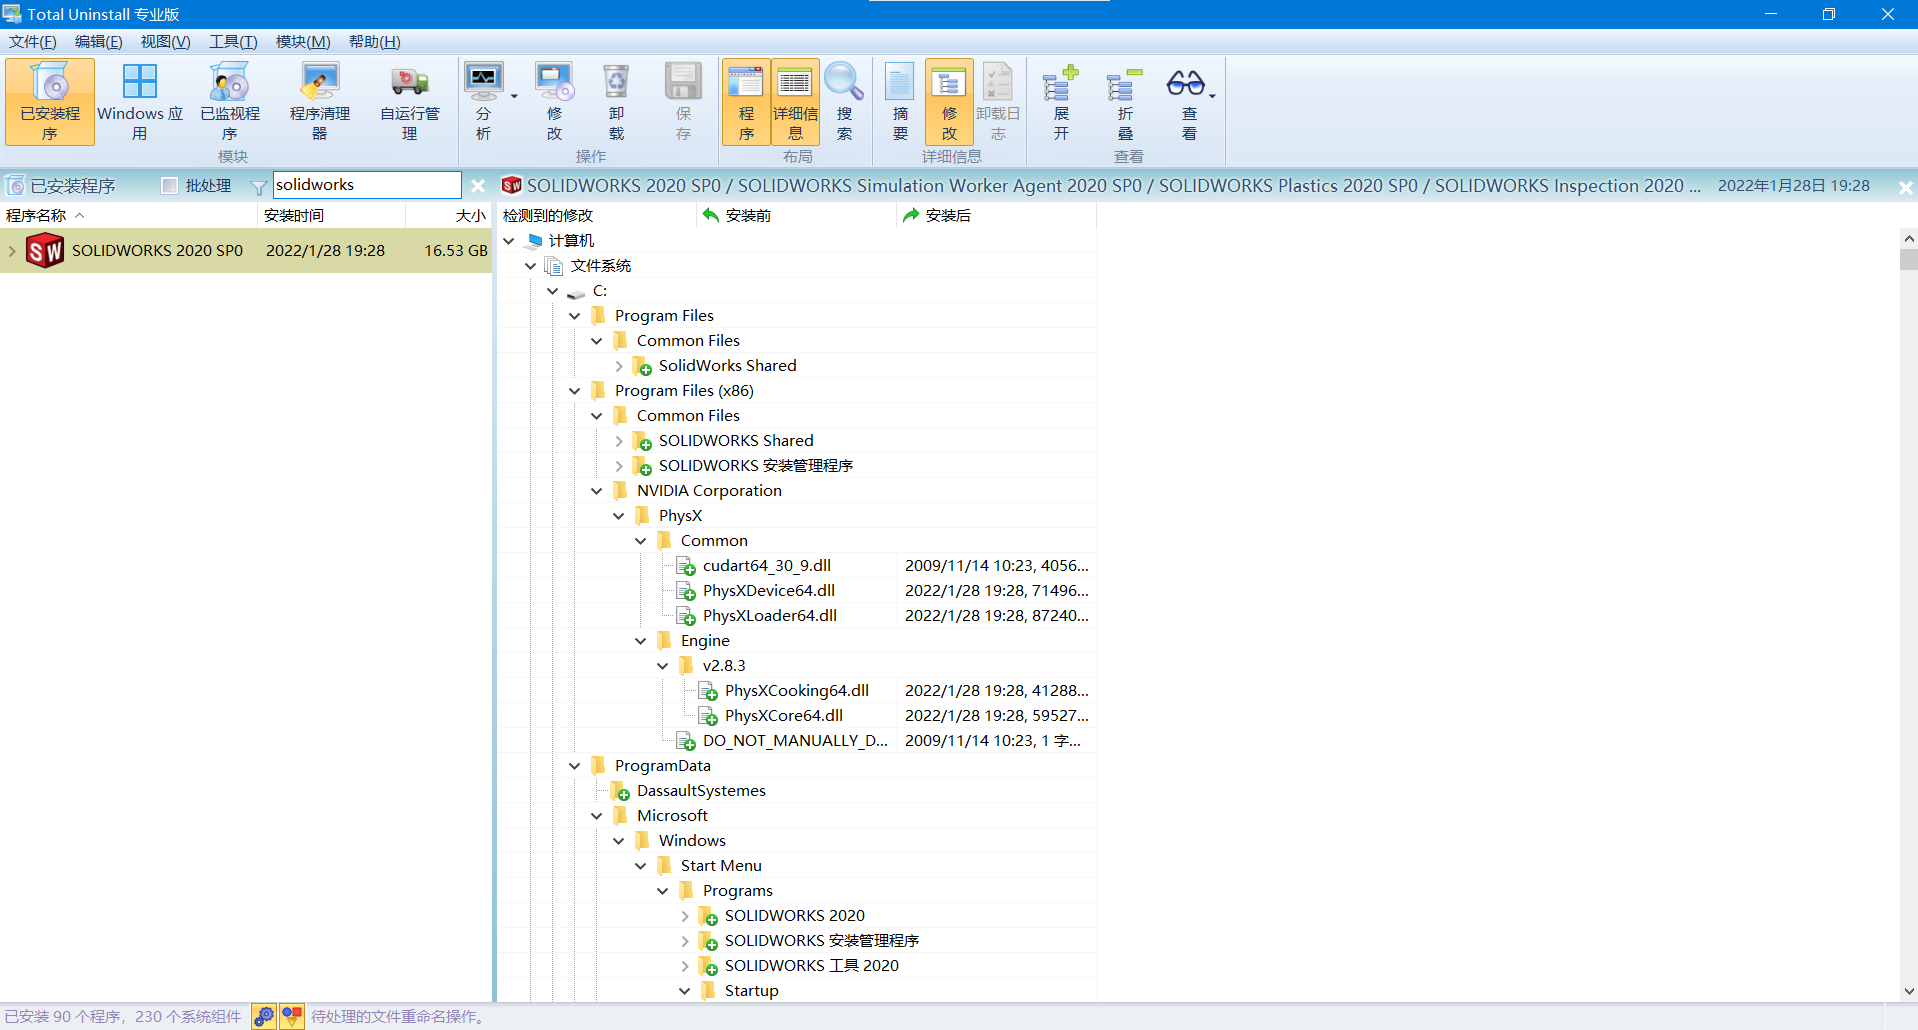Toggle the 修改 details view button
Screen dimensions: 1918x1030
[x=949, y=101]
